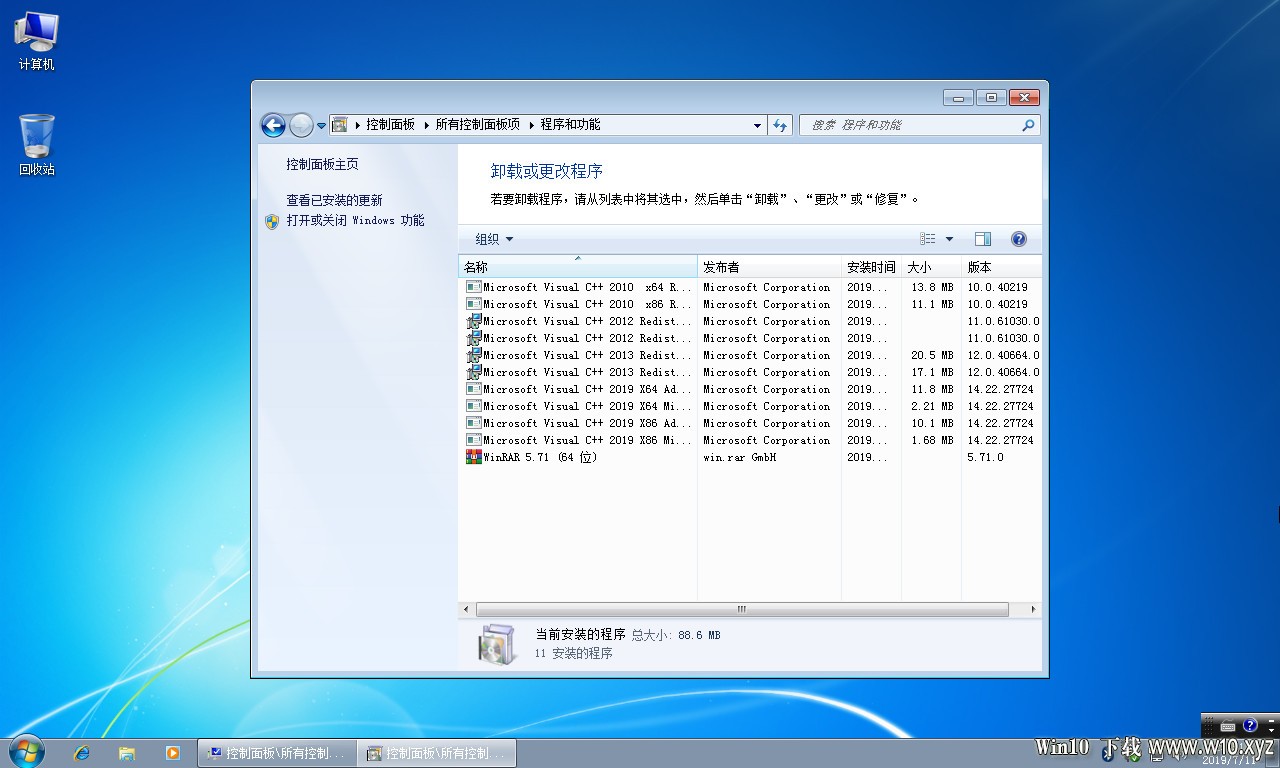Click the 2.21 MB size cell
1280x768 pixels.
coord(932,406)
